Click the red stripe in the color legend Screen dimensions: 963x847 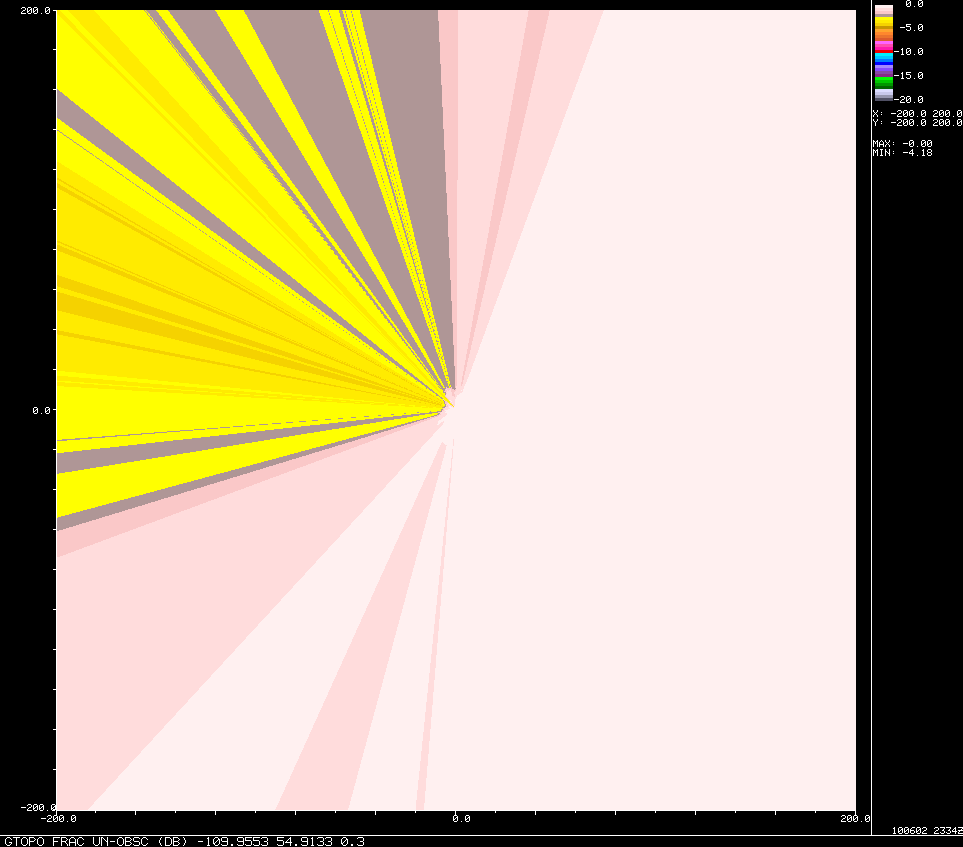884,52
